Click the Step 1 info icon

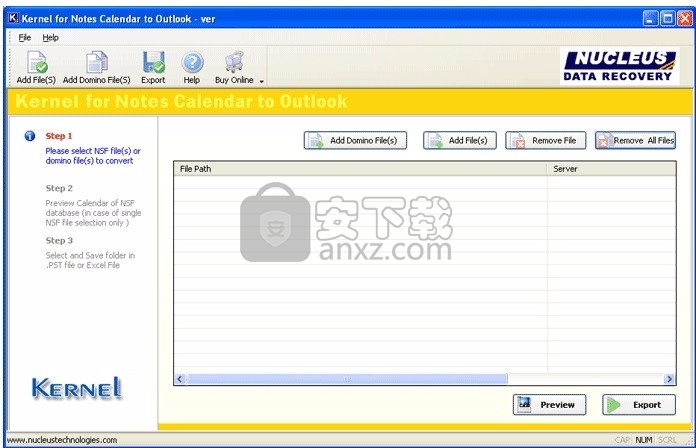30,136
